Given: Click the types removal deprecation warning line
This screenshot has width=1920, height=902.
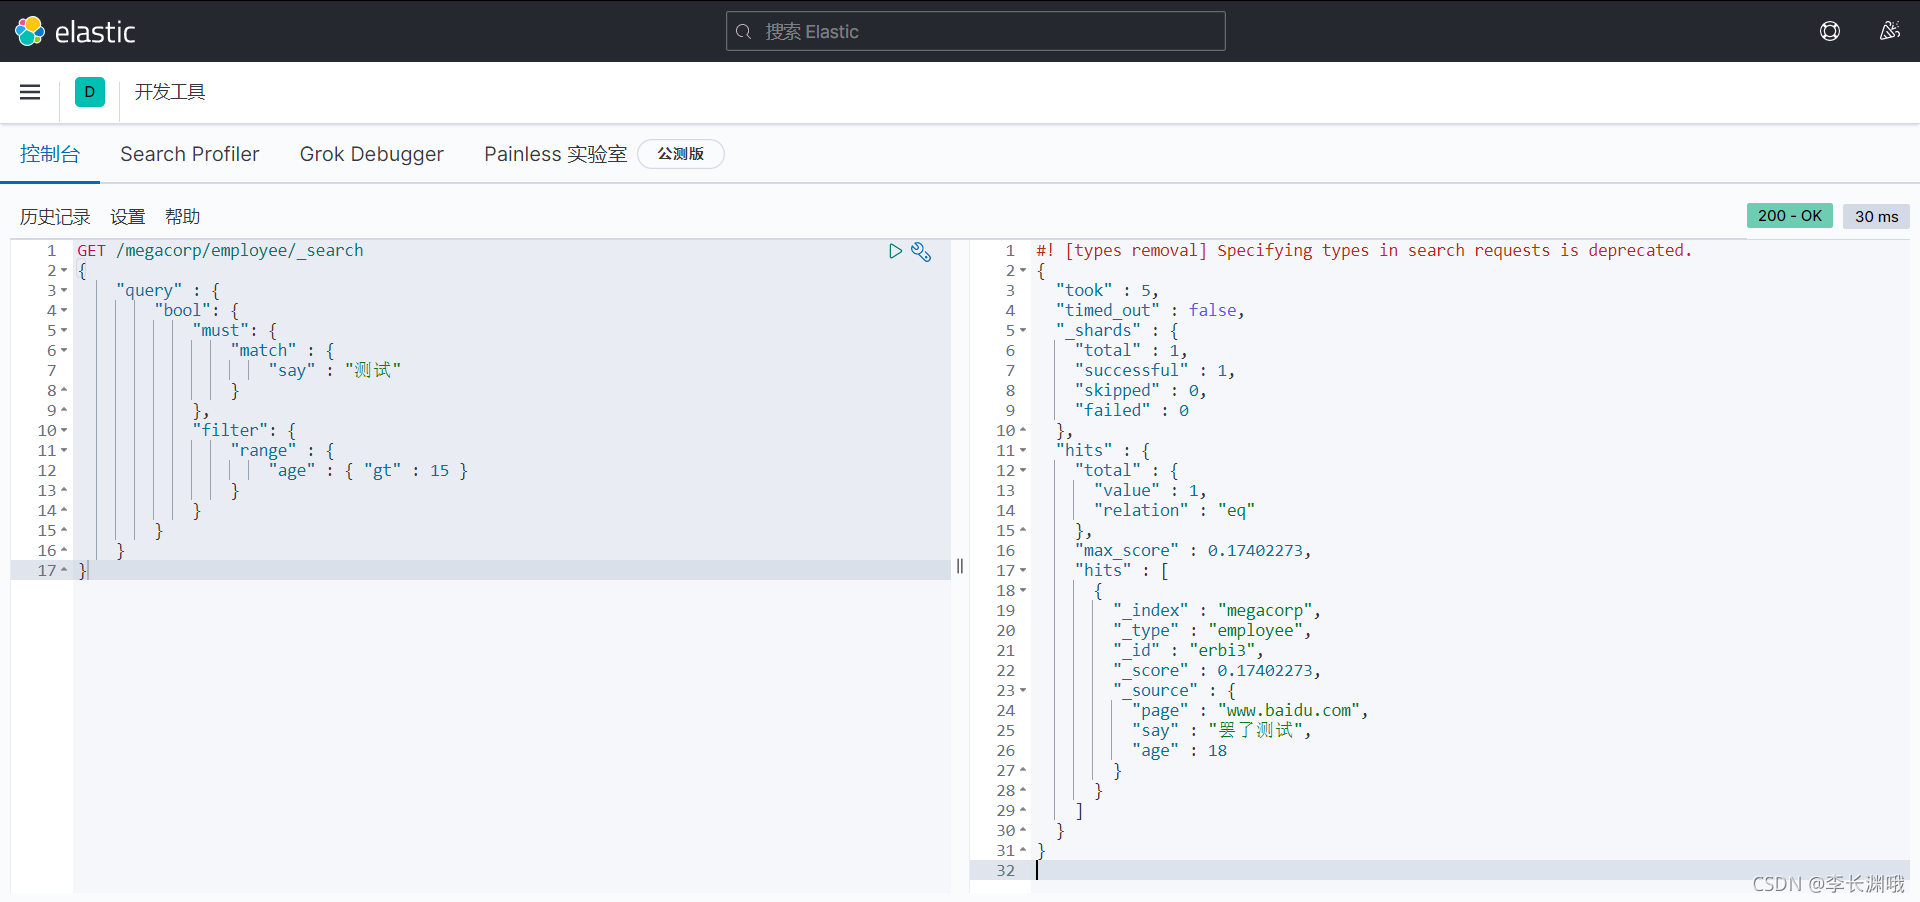Looking at the screenshot, I should coord(1364,251).
